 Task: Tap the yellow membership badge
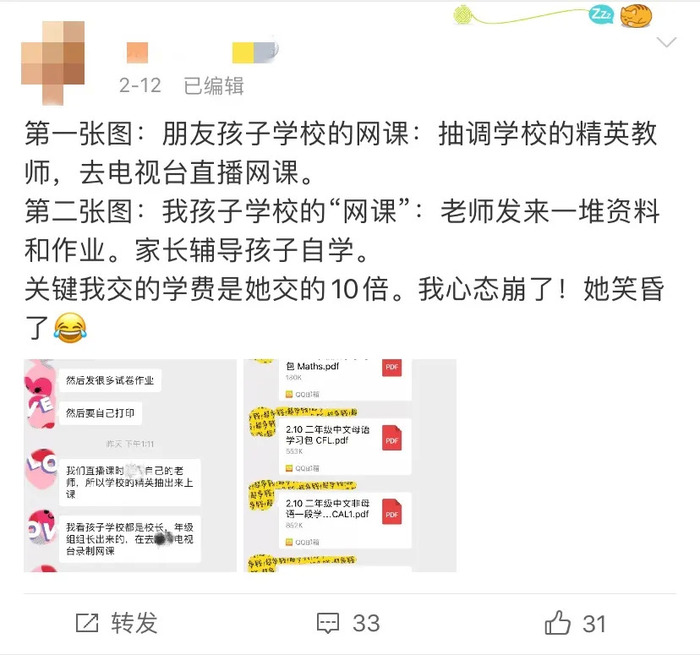[x=255, y=52]
